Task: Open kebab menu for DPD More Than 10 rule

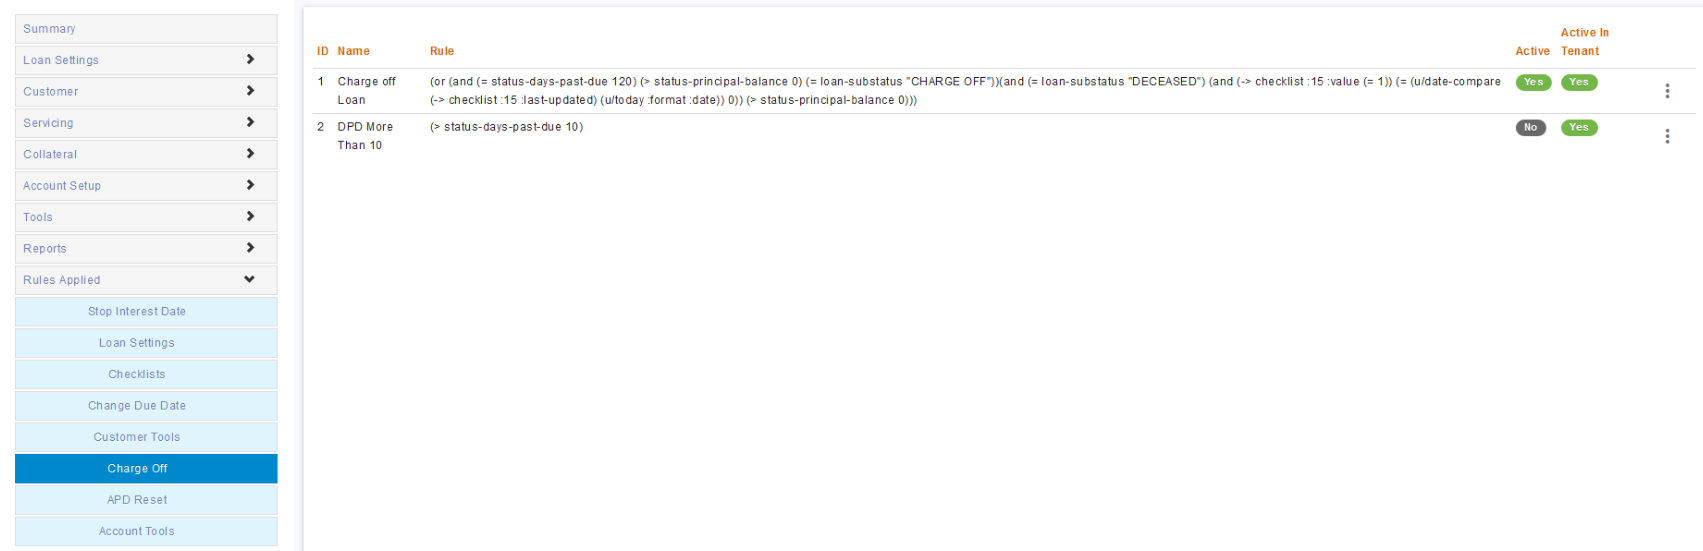Action: (1667, 136)
